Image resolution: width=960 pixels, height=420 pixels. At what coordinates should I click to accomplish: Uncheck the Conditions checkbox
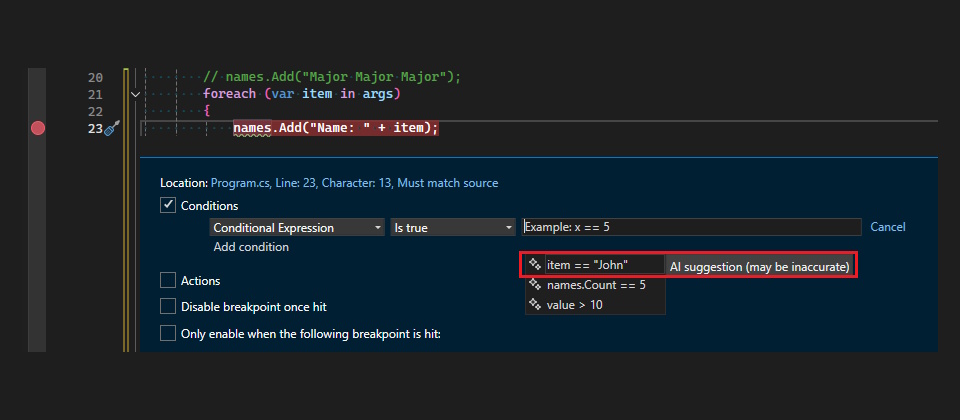tap(168, 205)
